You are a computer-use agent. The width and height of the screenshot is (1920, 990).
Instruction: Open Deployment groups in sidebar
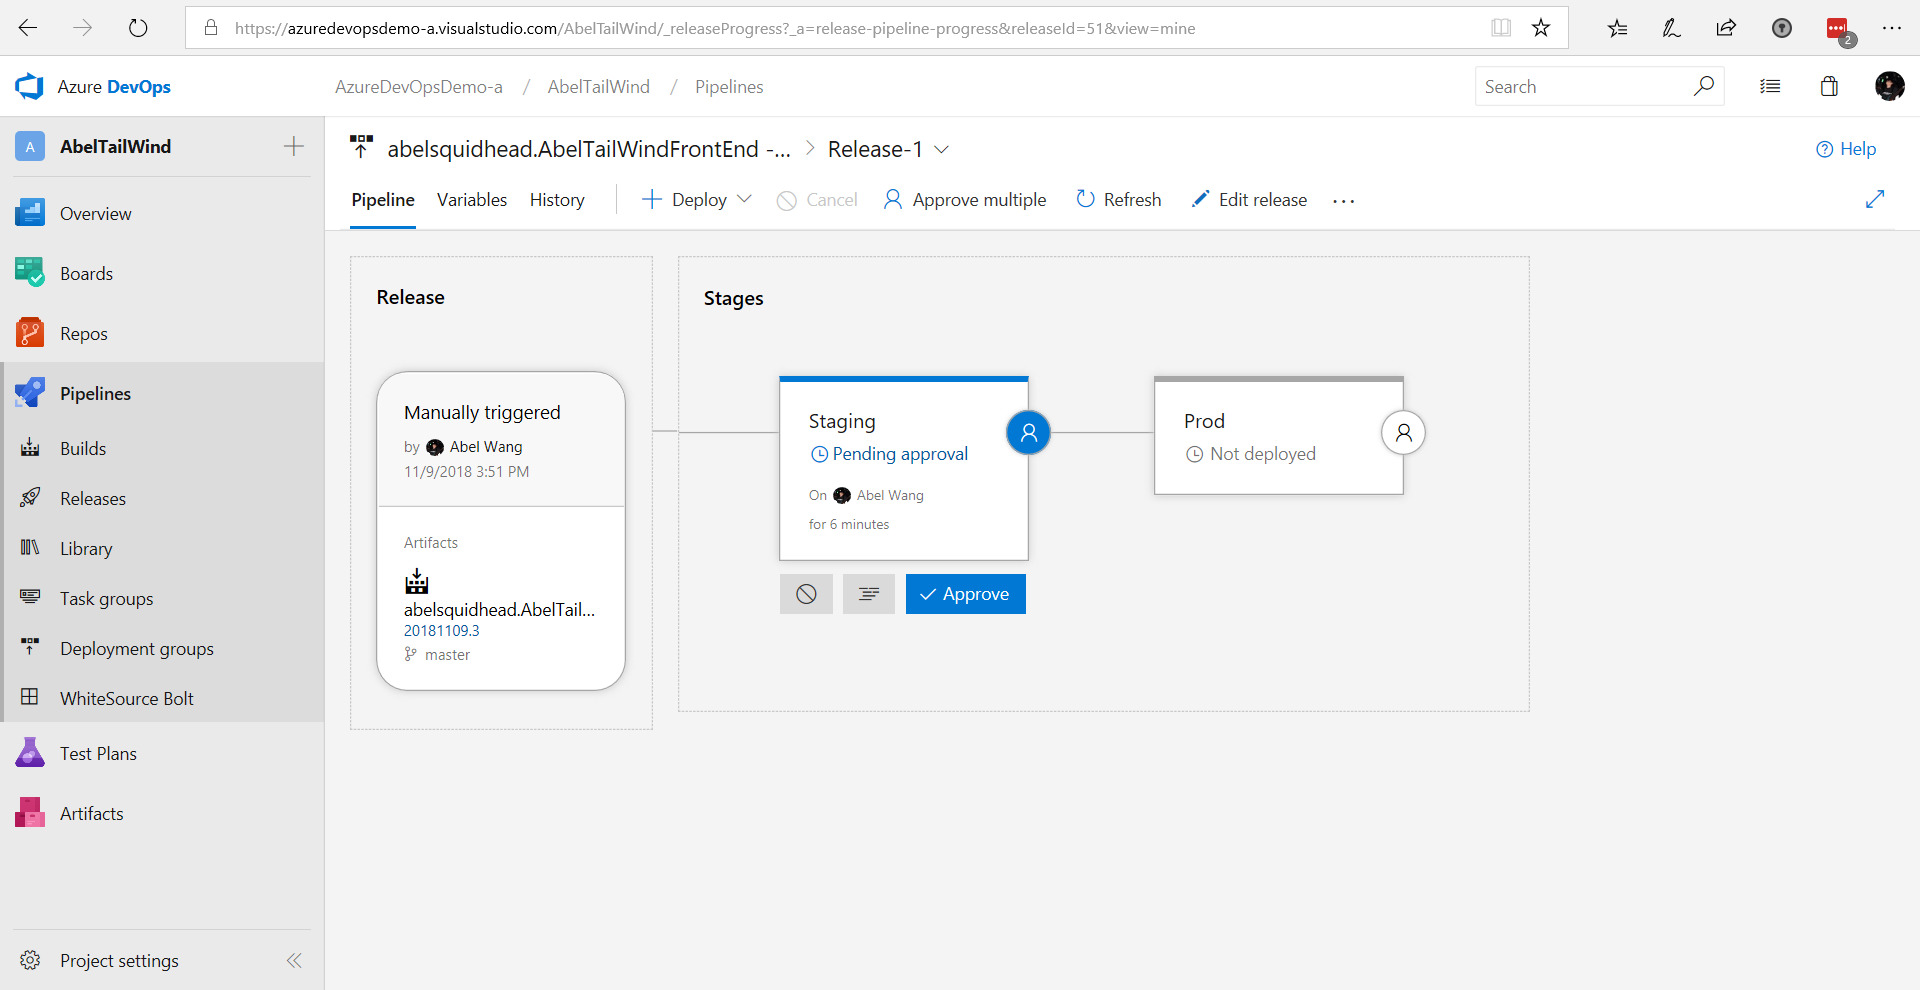click(x=136, y=648)
